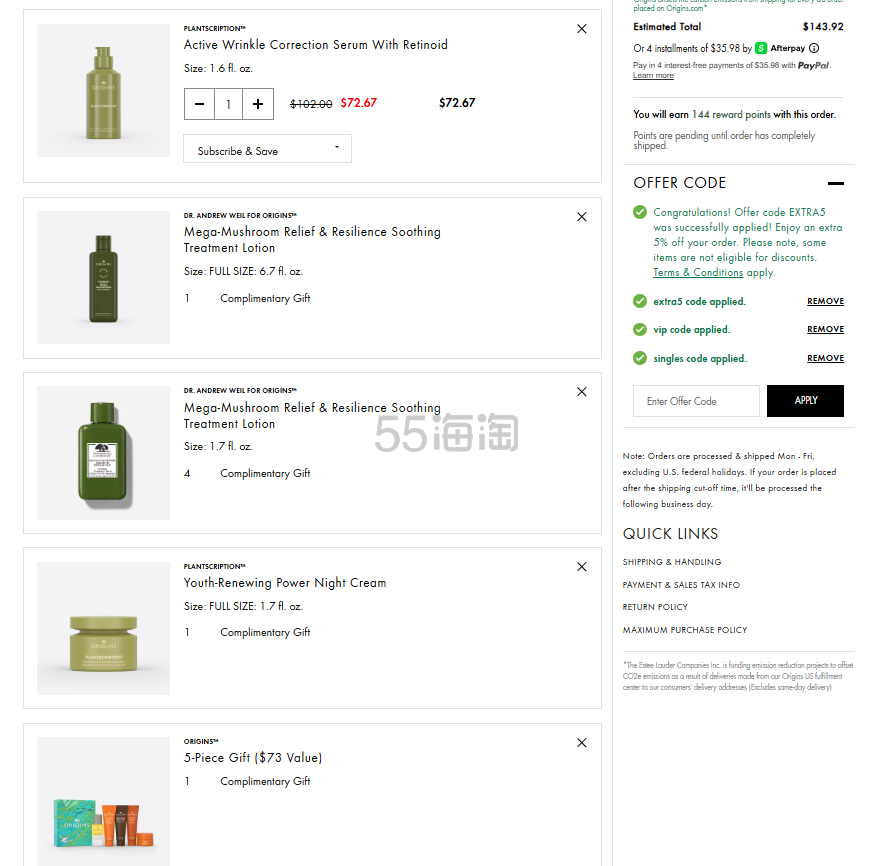The image size is (893, 866).
Task: Open Terms & Conditions link
Action: click(698, 273)
